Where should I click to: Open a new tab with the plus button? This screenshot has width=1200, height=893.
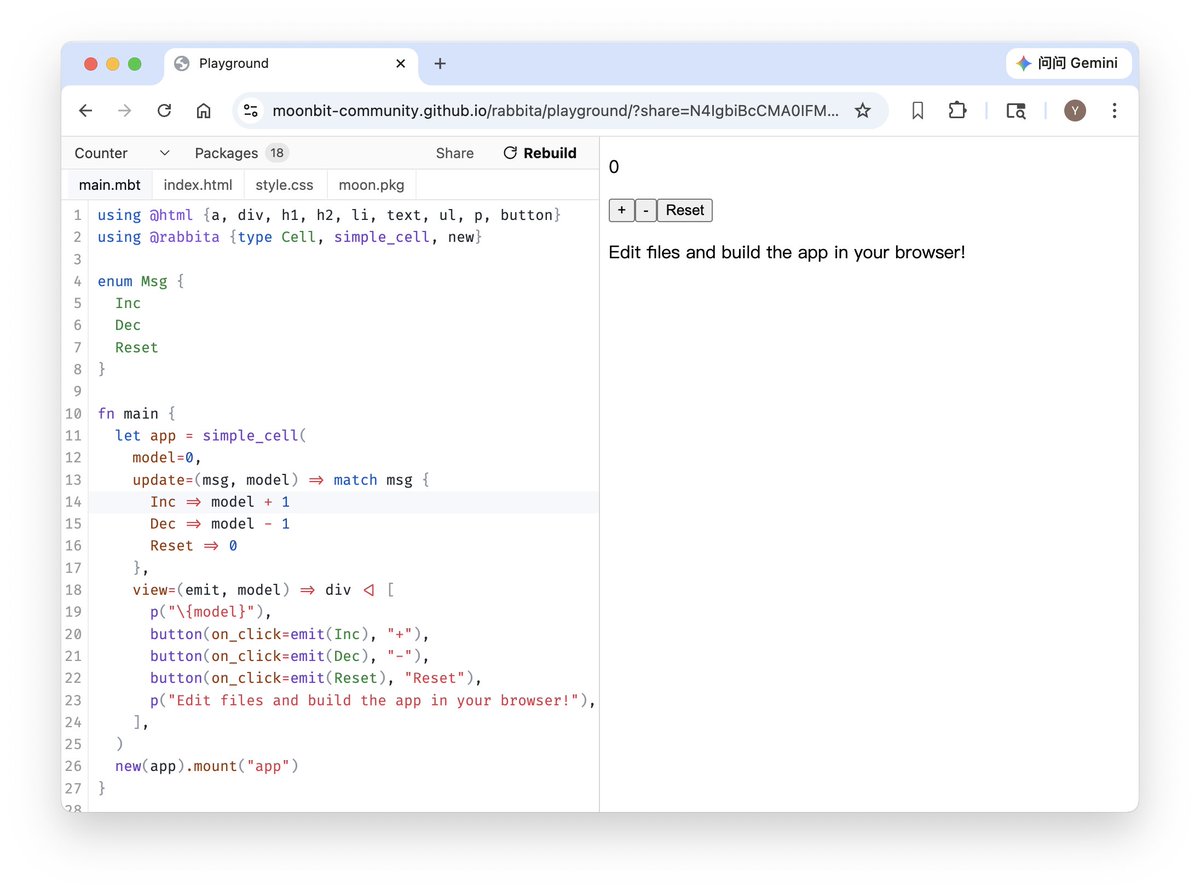(440, 63)
